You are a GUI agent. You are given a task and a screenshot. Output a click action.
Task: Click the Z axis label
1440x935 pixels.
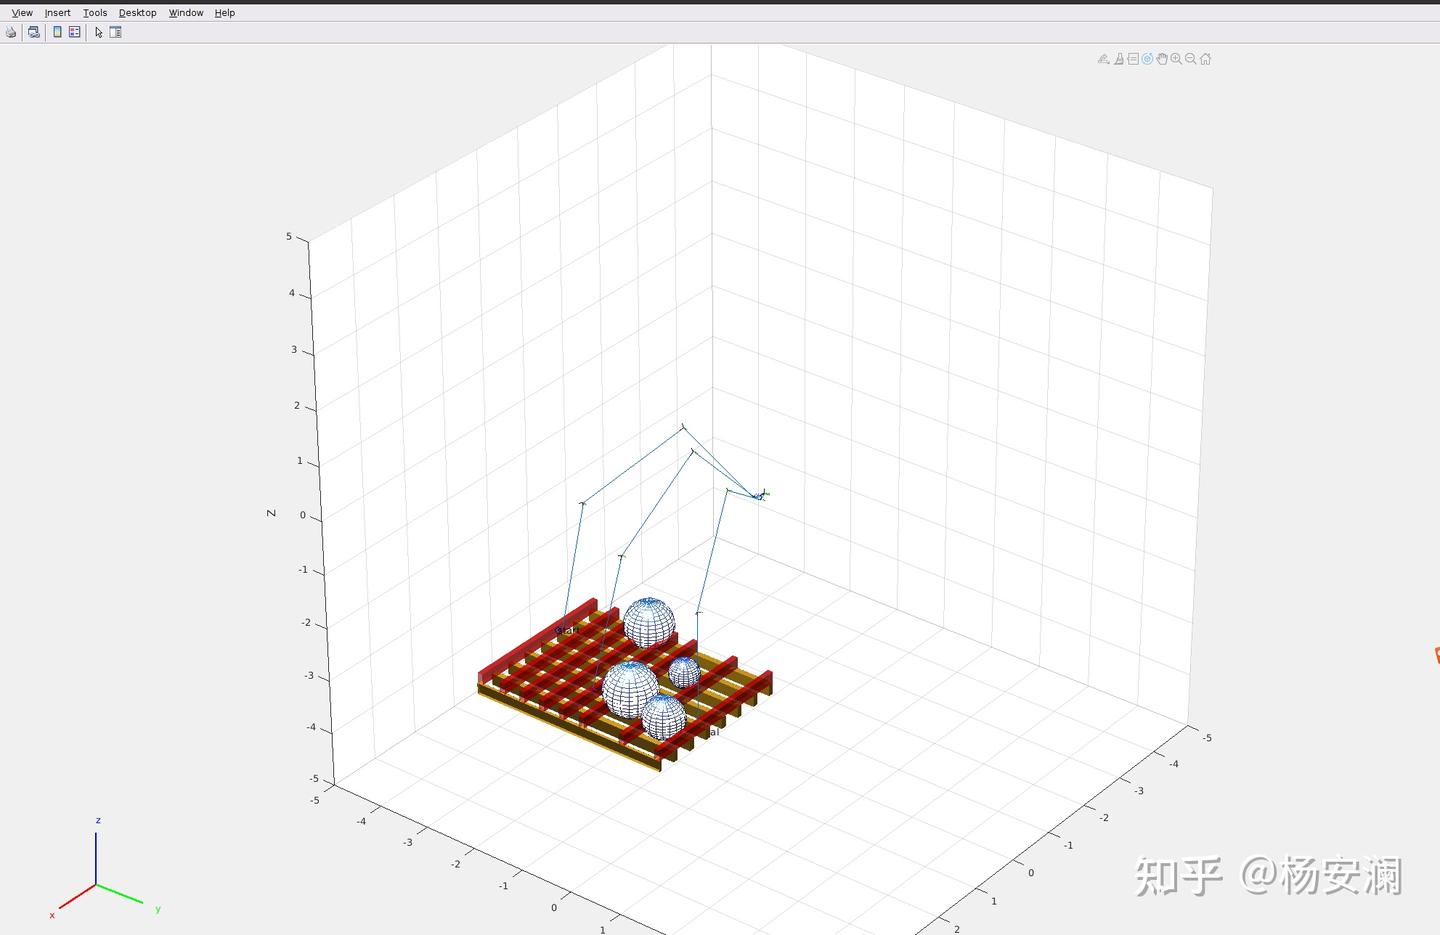point(270,513)
